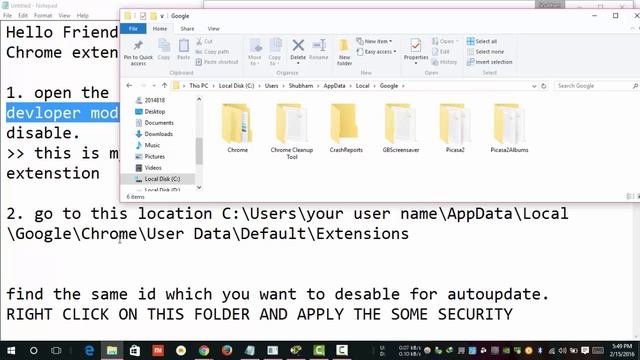
Task: Open Notepad's Format menu
Action: point(43,16)
